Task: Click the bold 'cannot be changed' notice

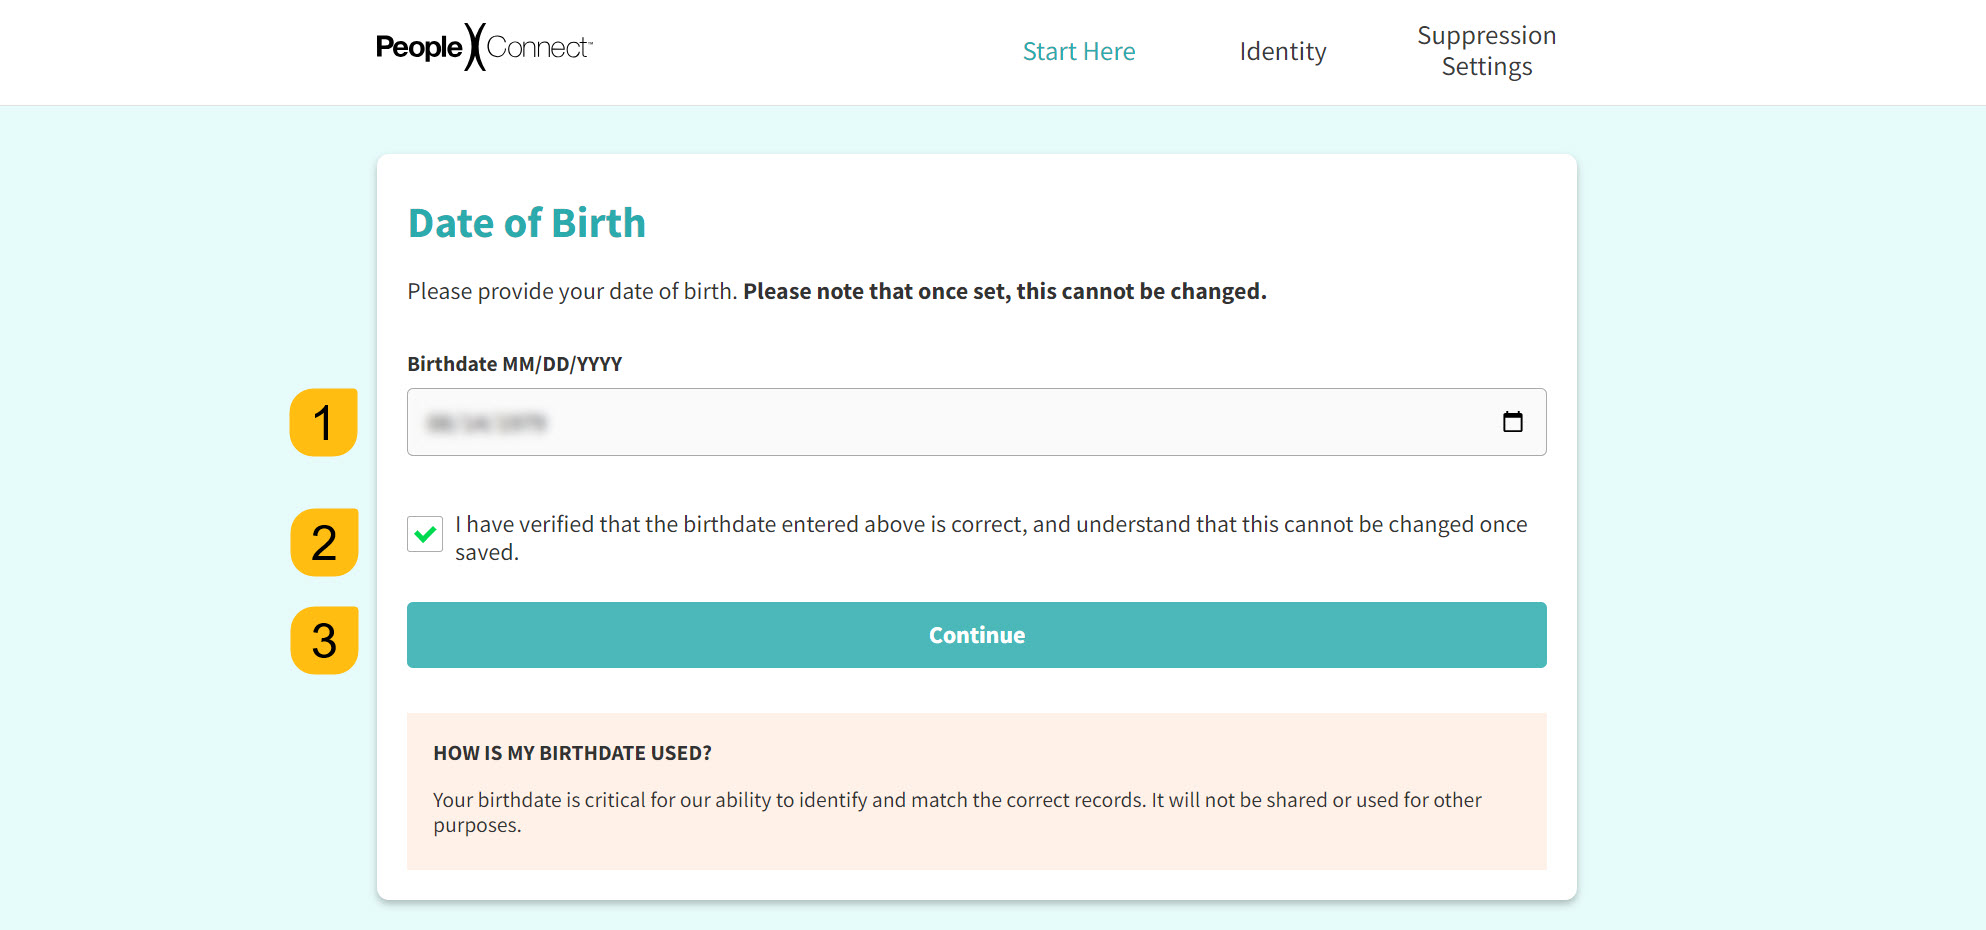Action: point(1005,291)
